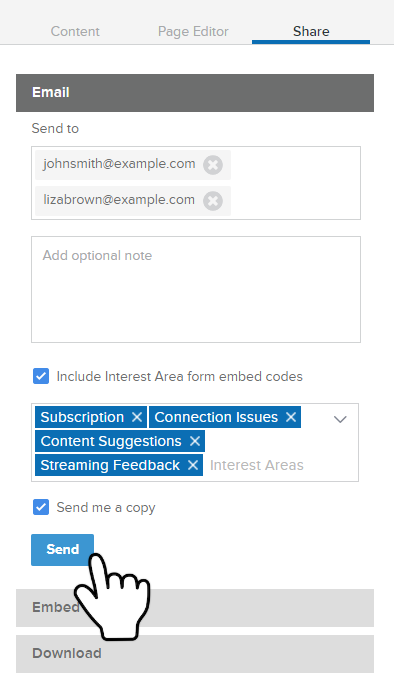Click into the Add optional note field
Image resolution: width=394 pixels, height=689 pixels.
[196, 290]
